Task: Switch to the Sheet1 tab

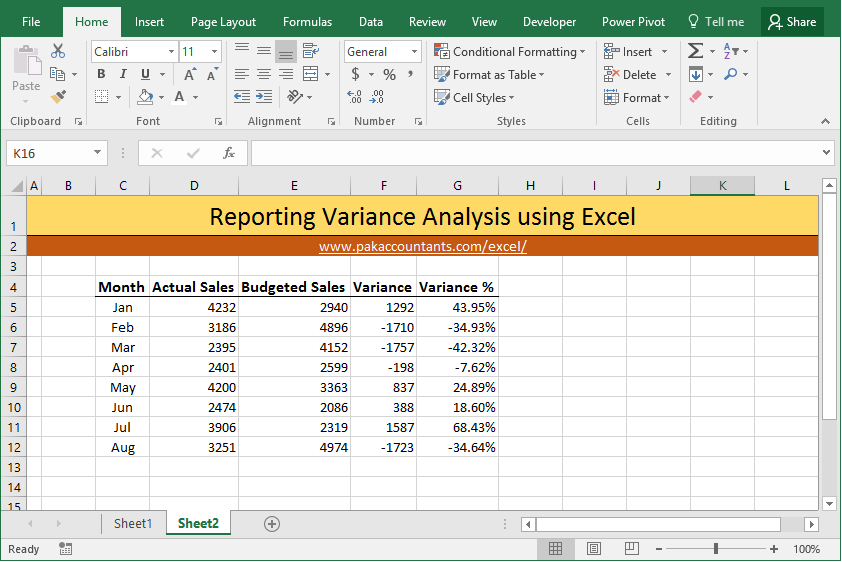Action: click(133, 523)
